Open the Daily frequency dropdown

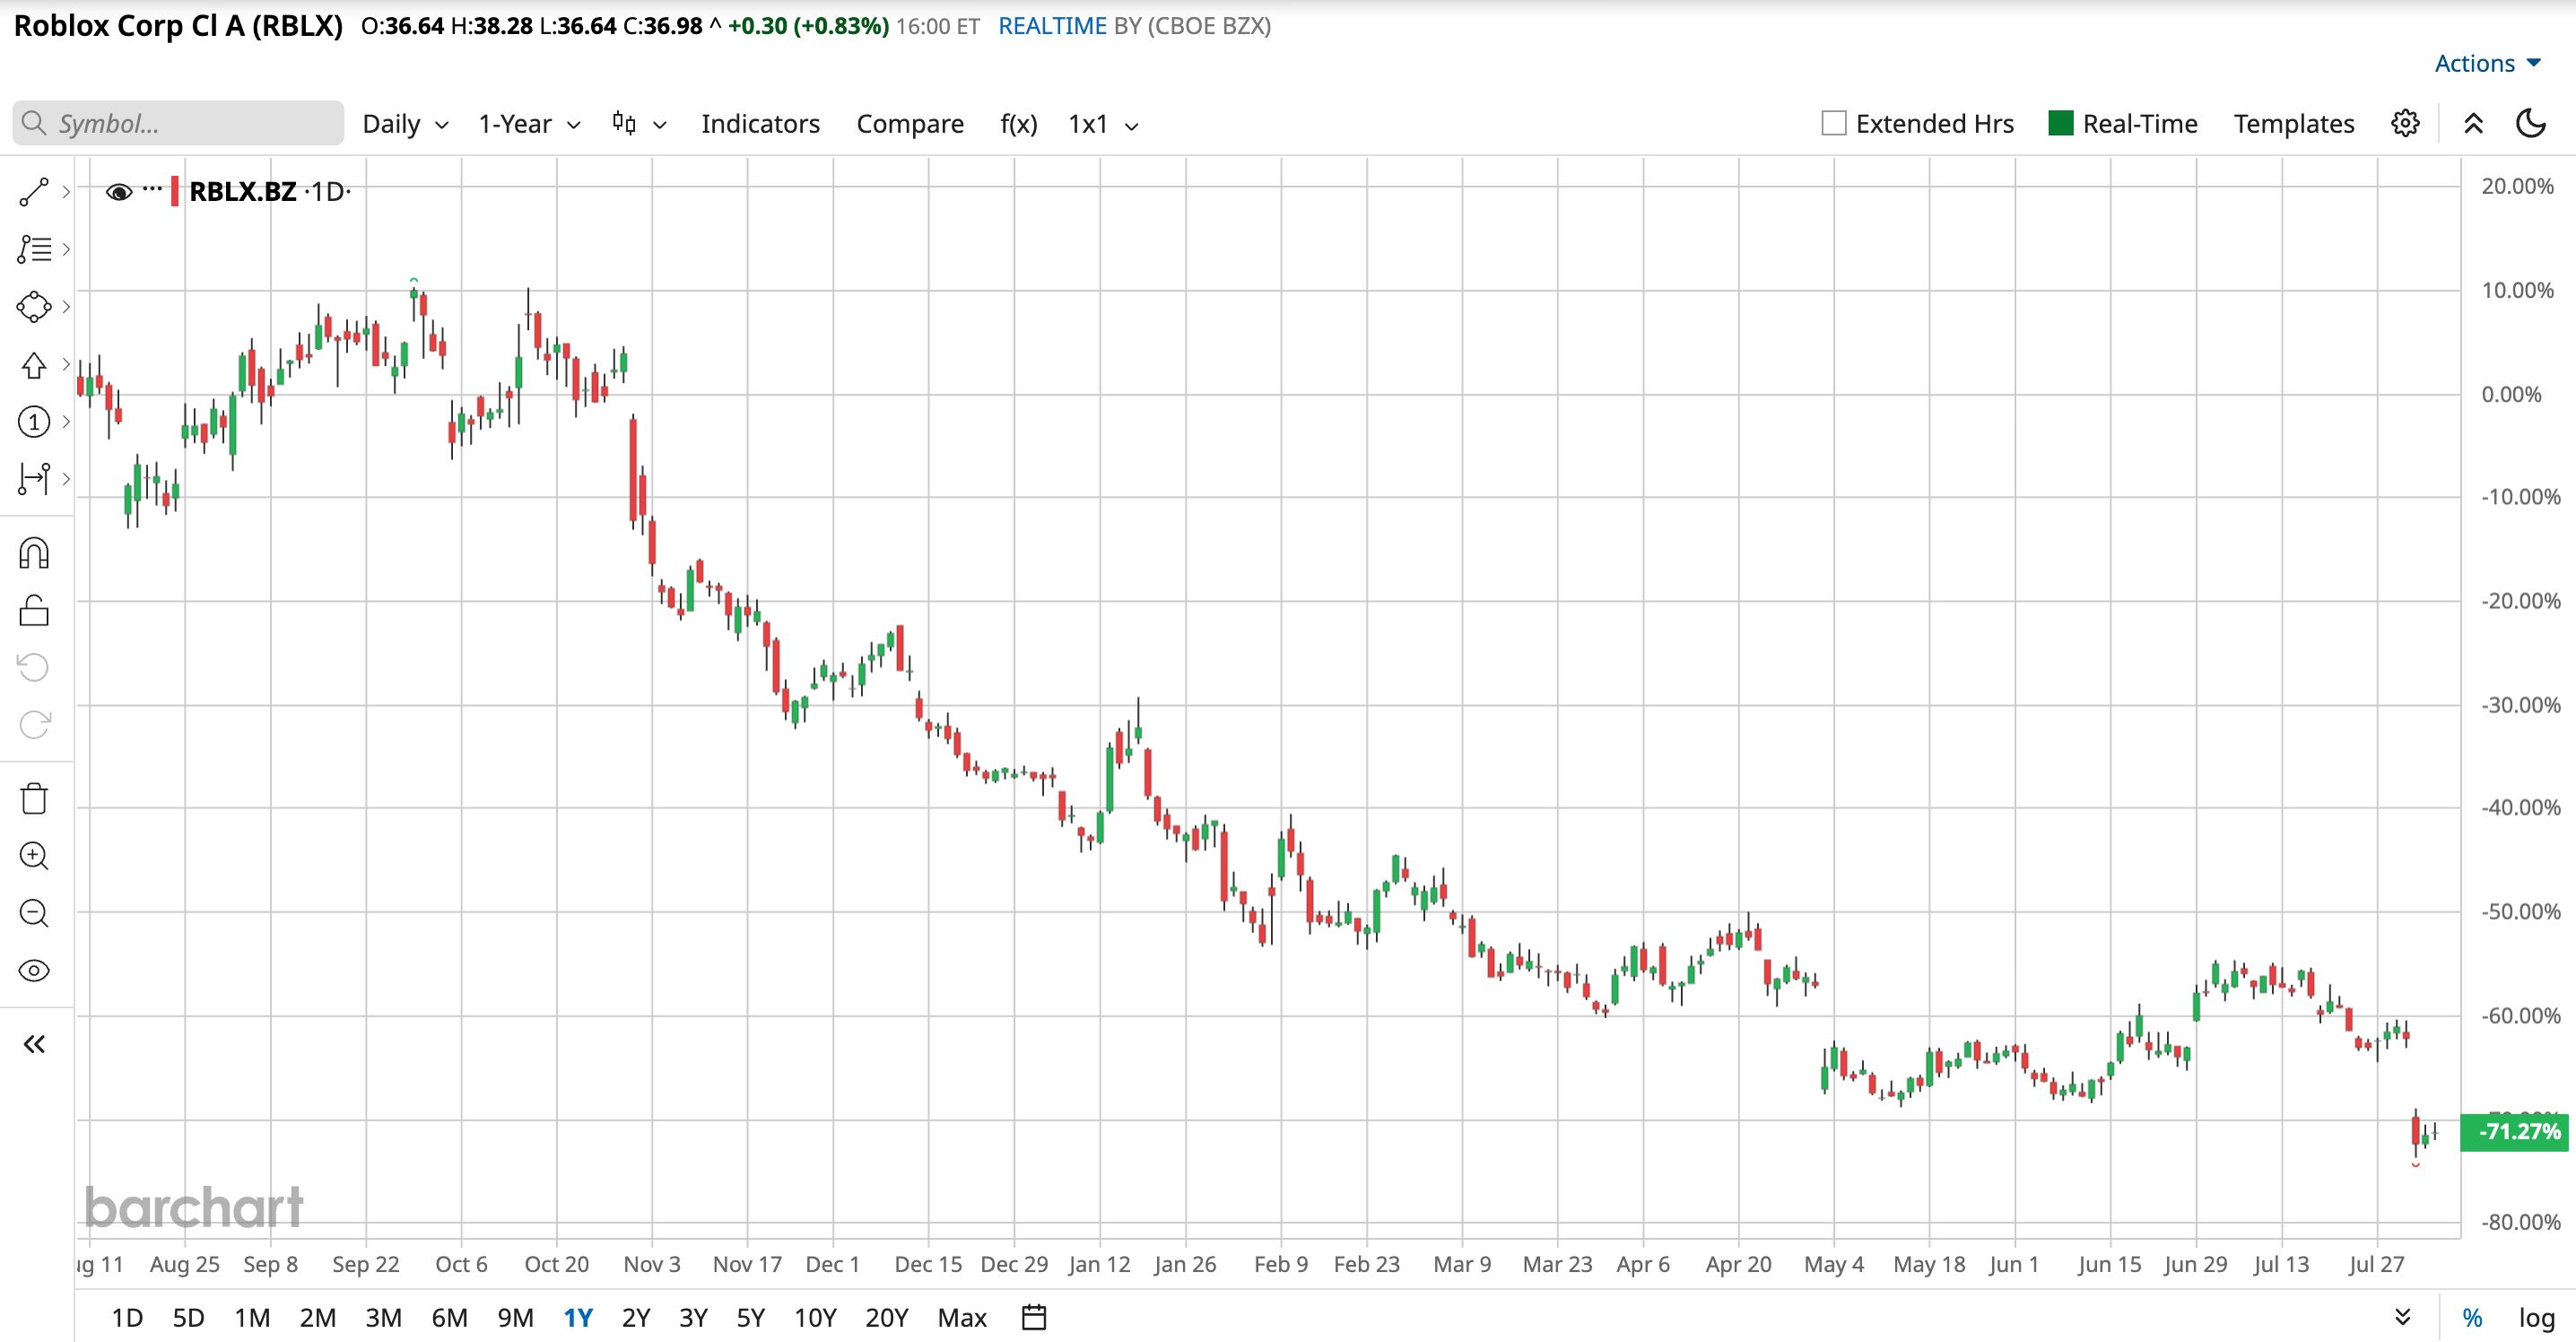pyautogui.click(x=405, y=124)
